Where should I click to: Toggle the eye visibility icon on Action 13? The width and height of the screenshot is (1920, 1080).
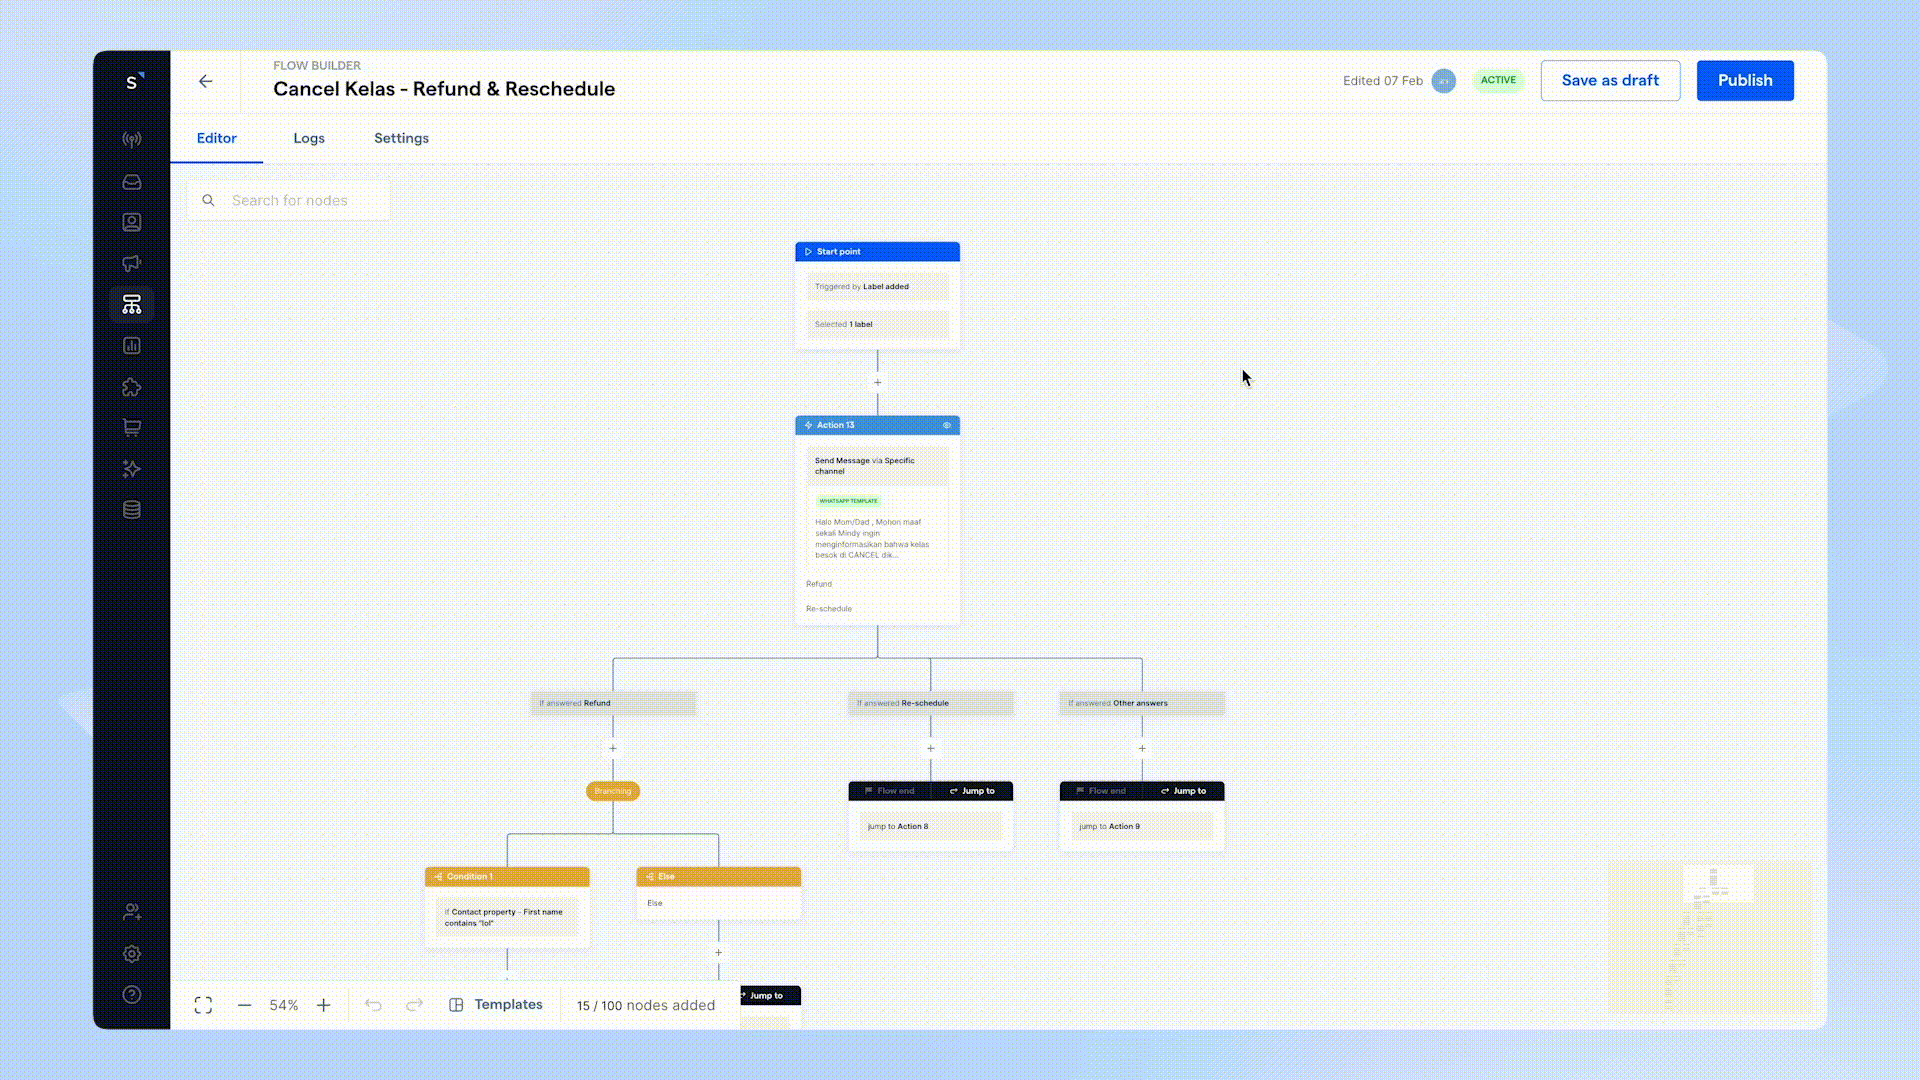[x=947, y=425]
